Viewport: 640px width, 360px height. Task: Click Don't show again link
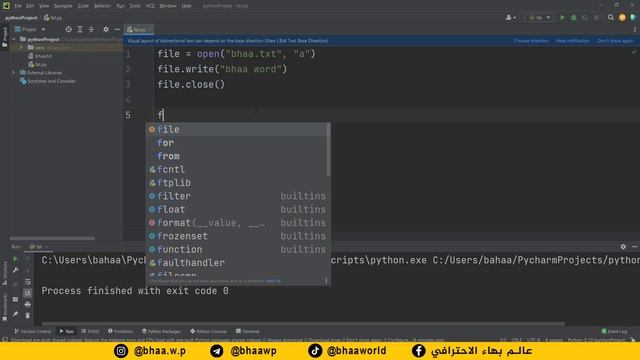click(615, 41)
